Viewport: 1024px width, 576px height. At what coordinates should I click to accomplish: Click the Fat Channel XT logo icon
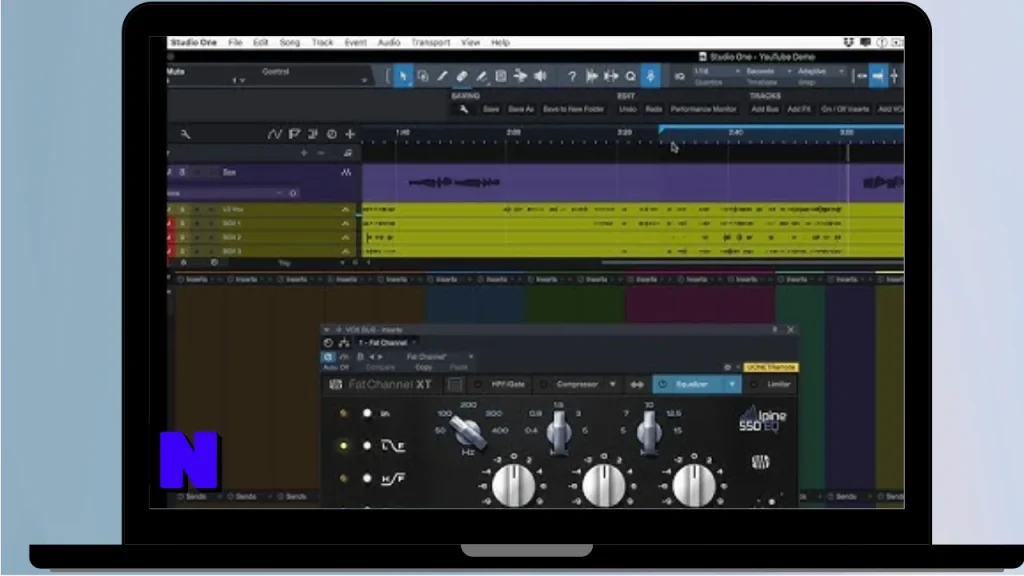click(336, 384)
